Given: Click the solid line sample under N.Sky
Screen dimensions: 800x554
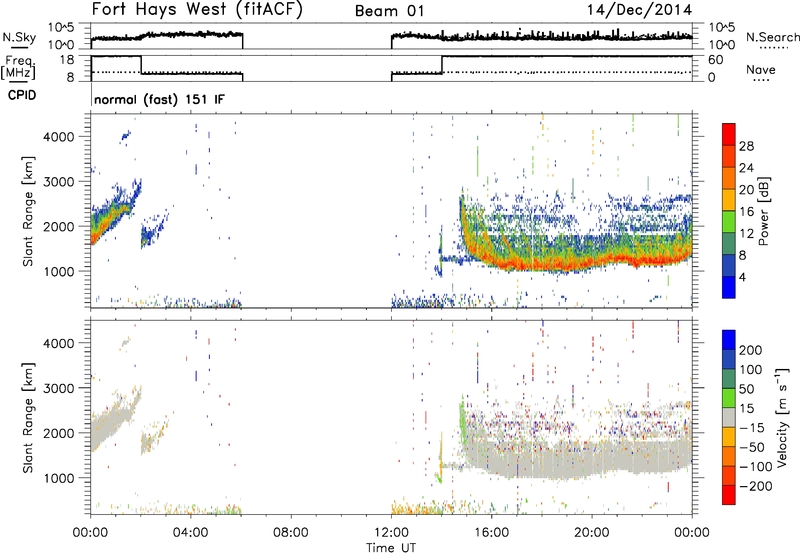Looking at the screenshot, I should point(19,49).
